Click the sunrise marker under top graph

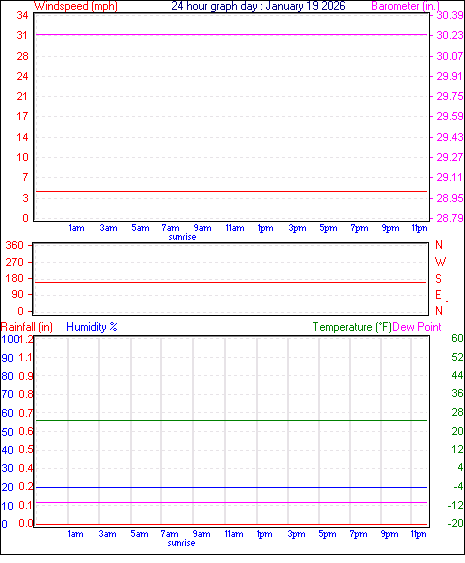182,237
